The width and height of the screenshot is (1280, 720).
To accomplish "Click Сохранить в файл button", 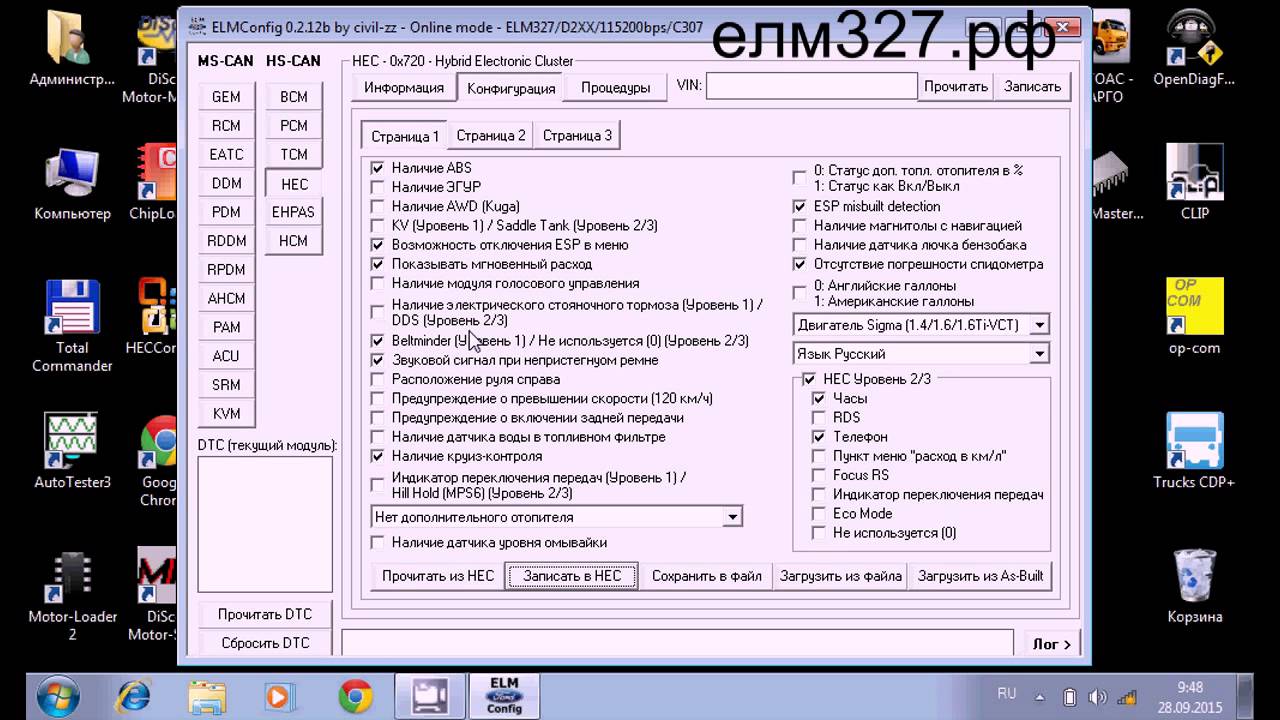I will pos(706,576).
